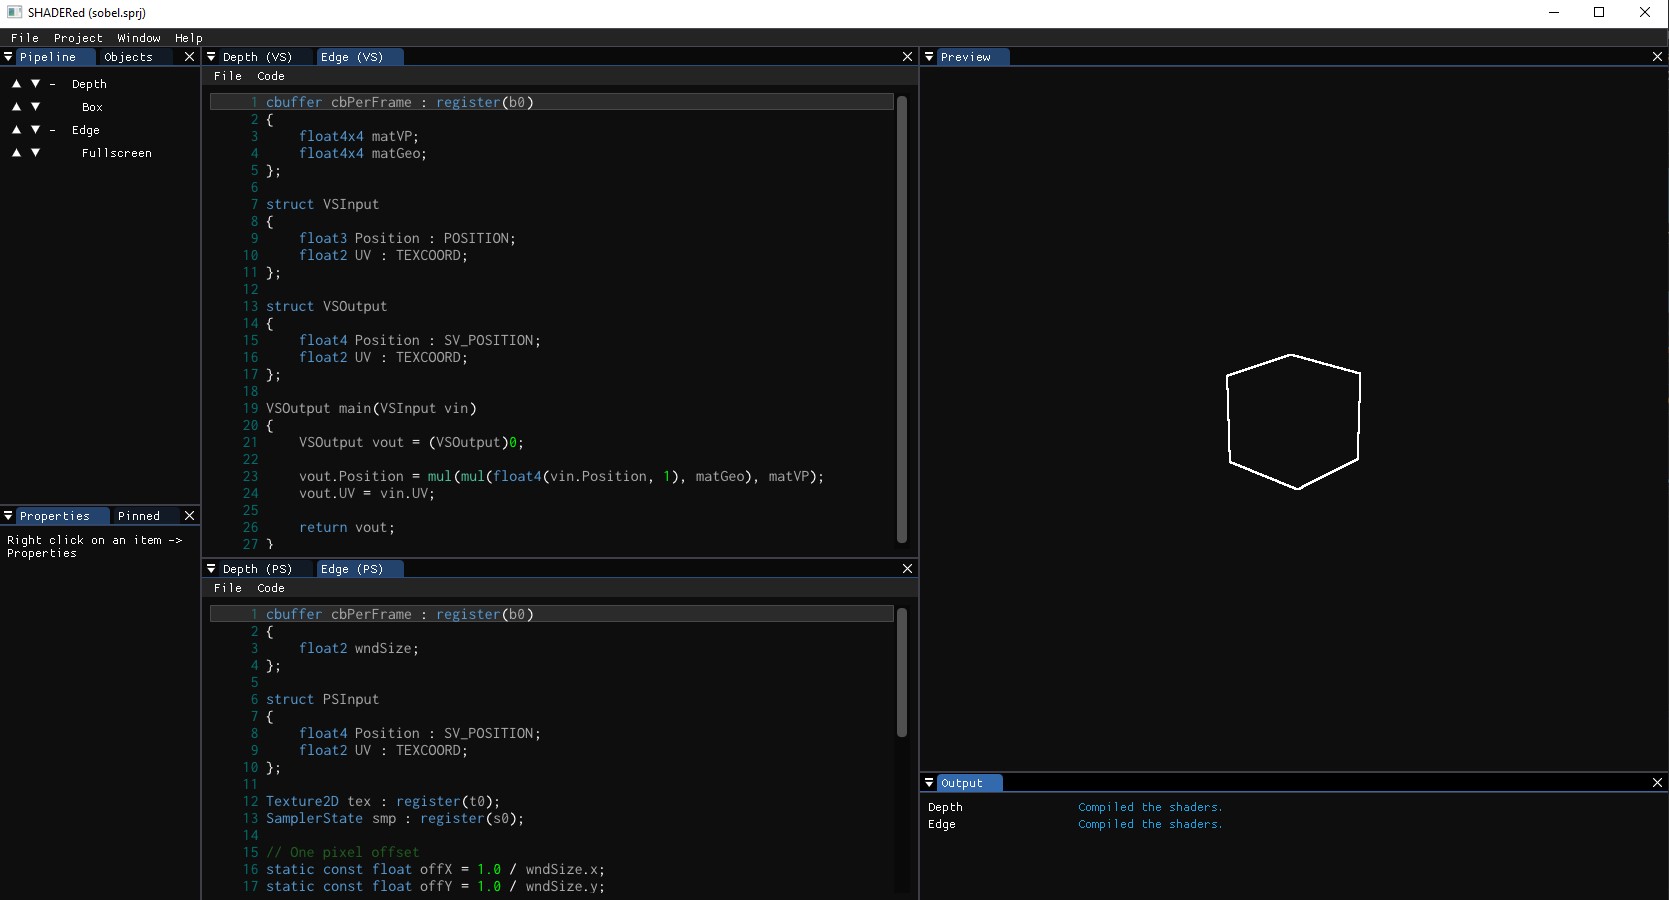
Task: Move Box item down with arrow
Action: pos(36,107)
